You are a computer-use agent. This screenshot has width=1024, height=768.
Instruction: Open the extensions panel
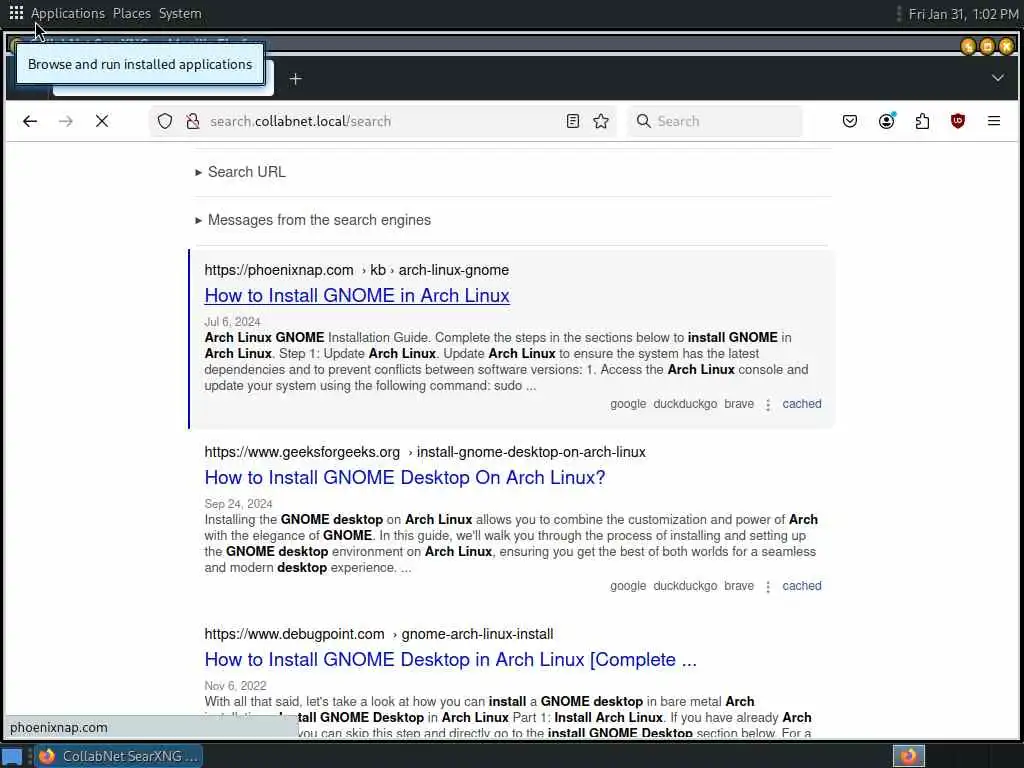[922, 121]
